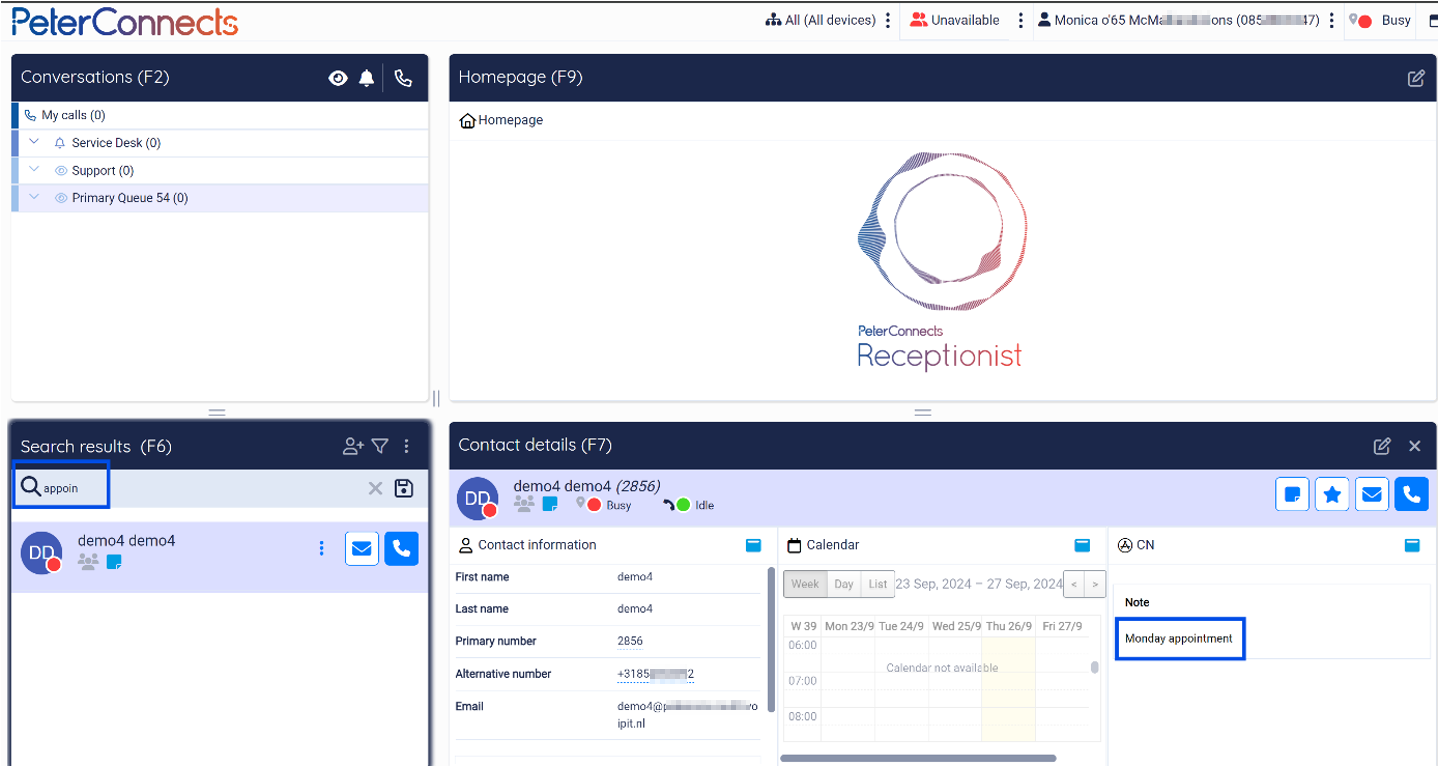Click the call button in Contact details
Screen dimensions: 1438x771
click(x=1412, y=494)
